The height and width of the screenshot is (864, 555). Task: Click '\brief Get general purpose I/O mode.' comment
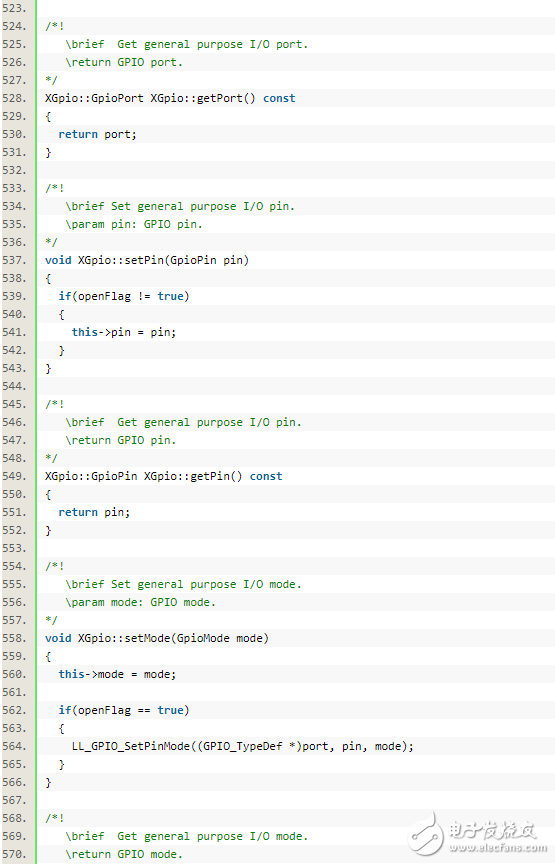[186, 836]
